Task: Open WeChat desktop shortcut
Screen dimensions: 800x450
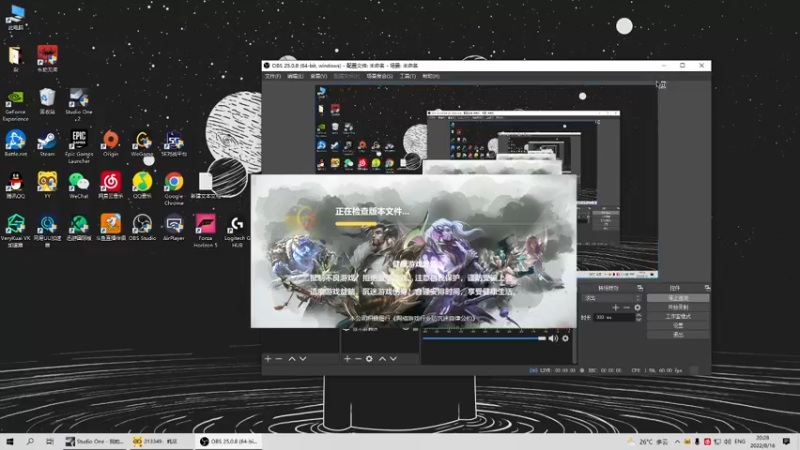Action: tap(79, 185)
